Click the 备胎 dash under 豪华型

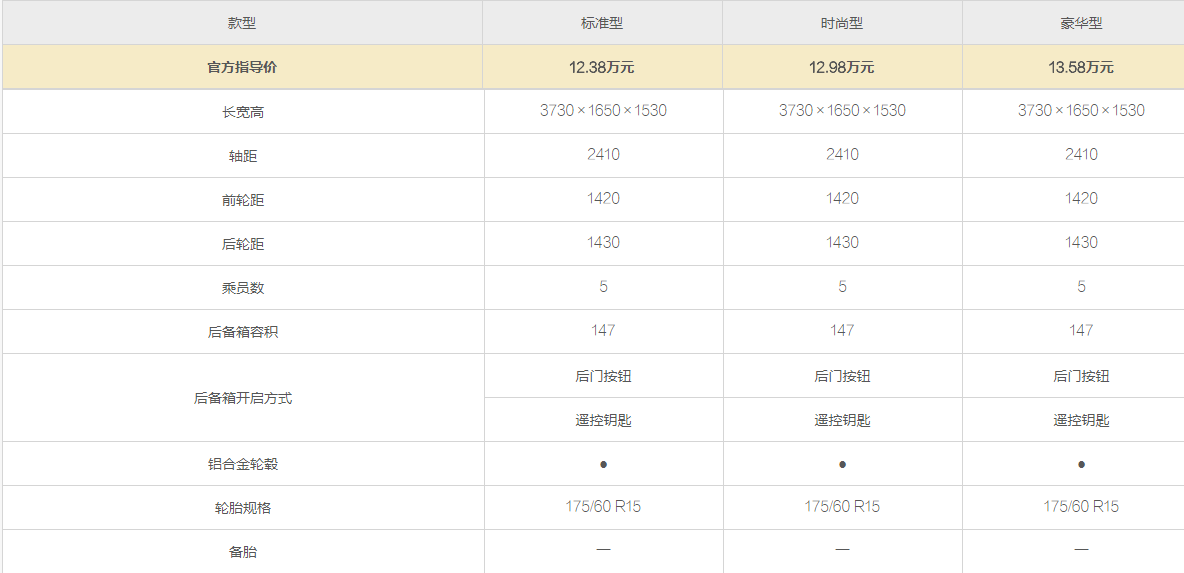point(1081,550)
